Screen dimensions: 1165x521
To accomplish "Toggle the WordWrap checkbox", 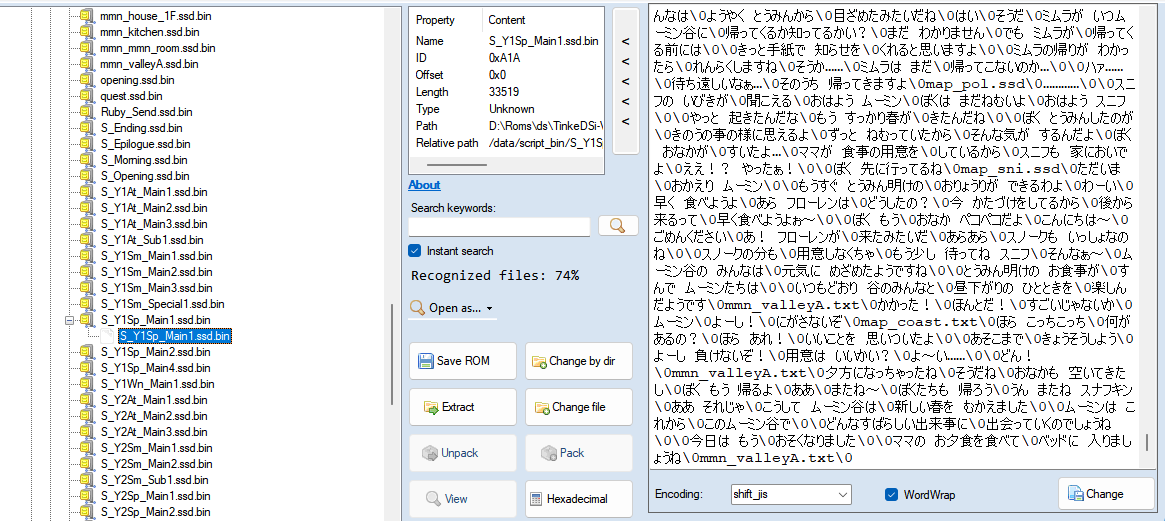I will coord(892,494).
